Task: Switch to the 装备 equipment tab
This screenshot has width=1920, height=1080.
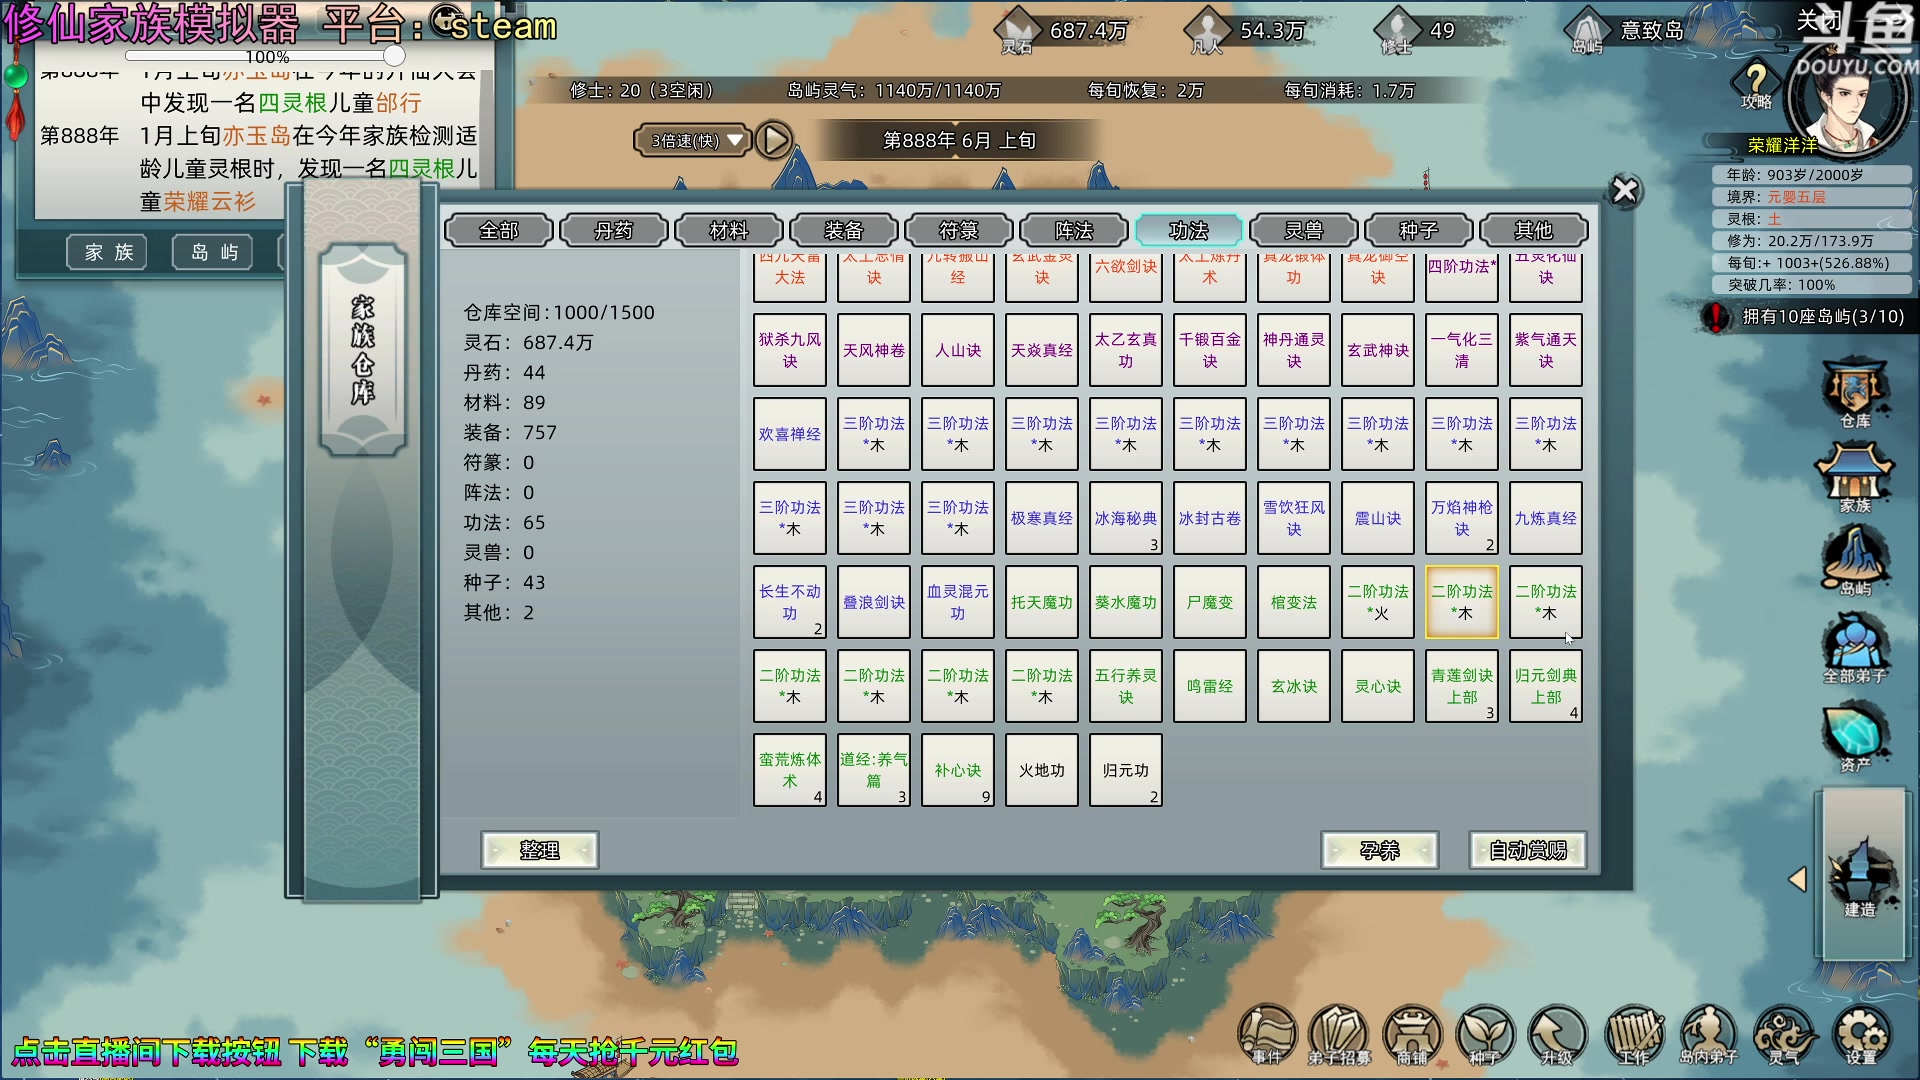Action: click(x=843, y=231)
